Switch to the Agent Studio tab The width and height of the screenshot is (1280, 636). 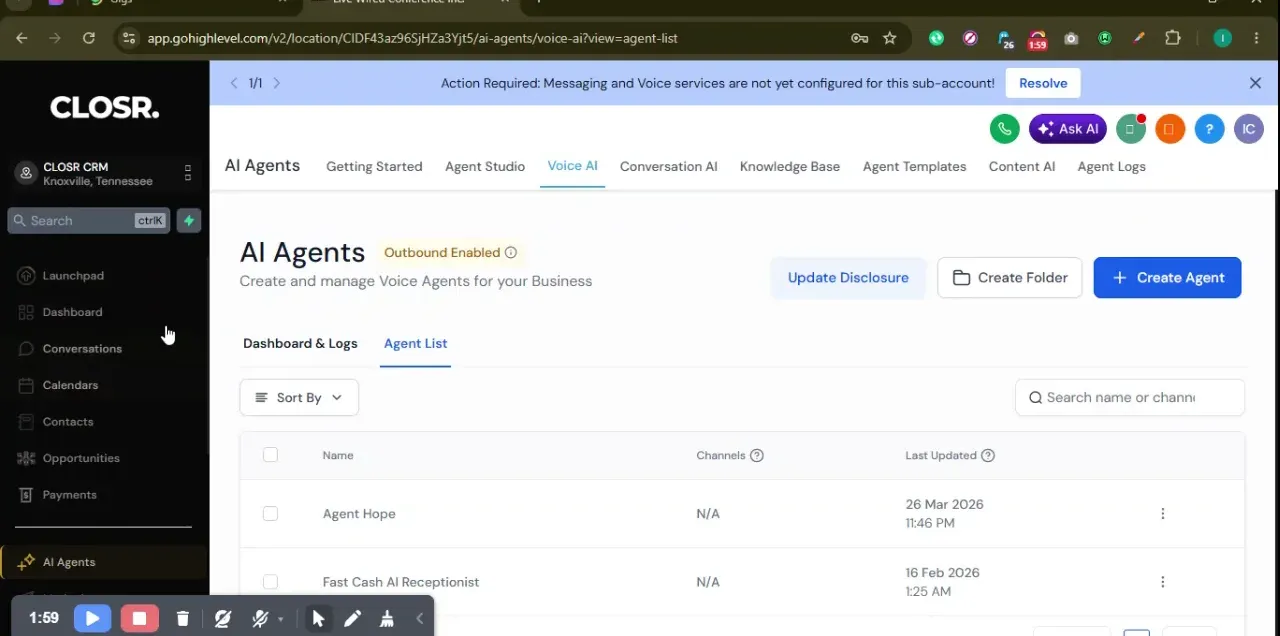click(x=485, y=167)
